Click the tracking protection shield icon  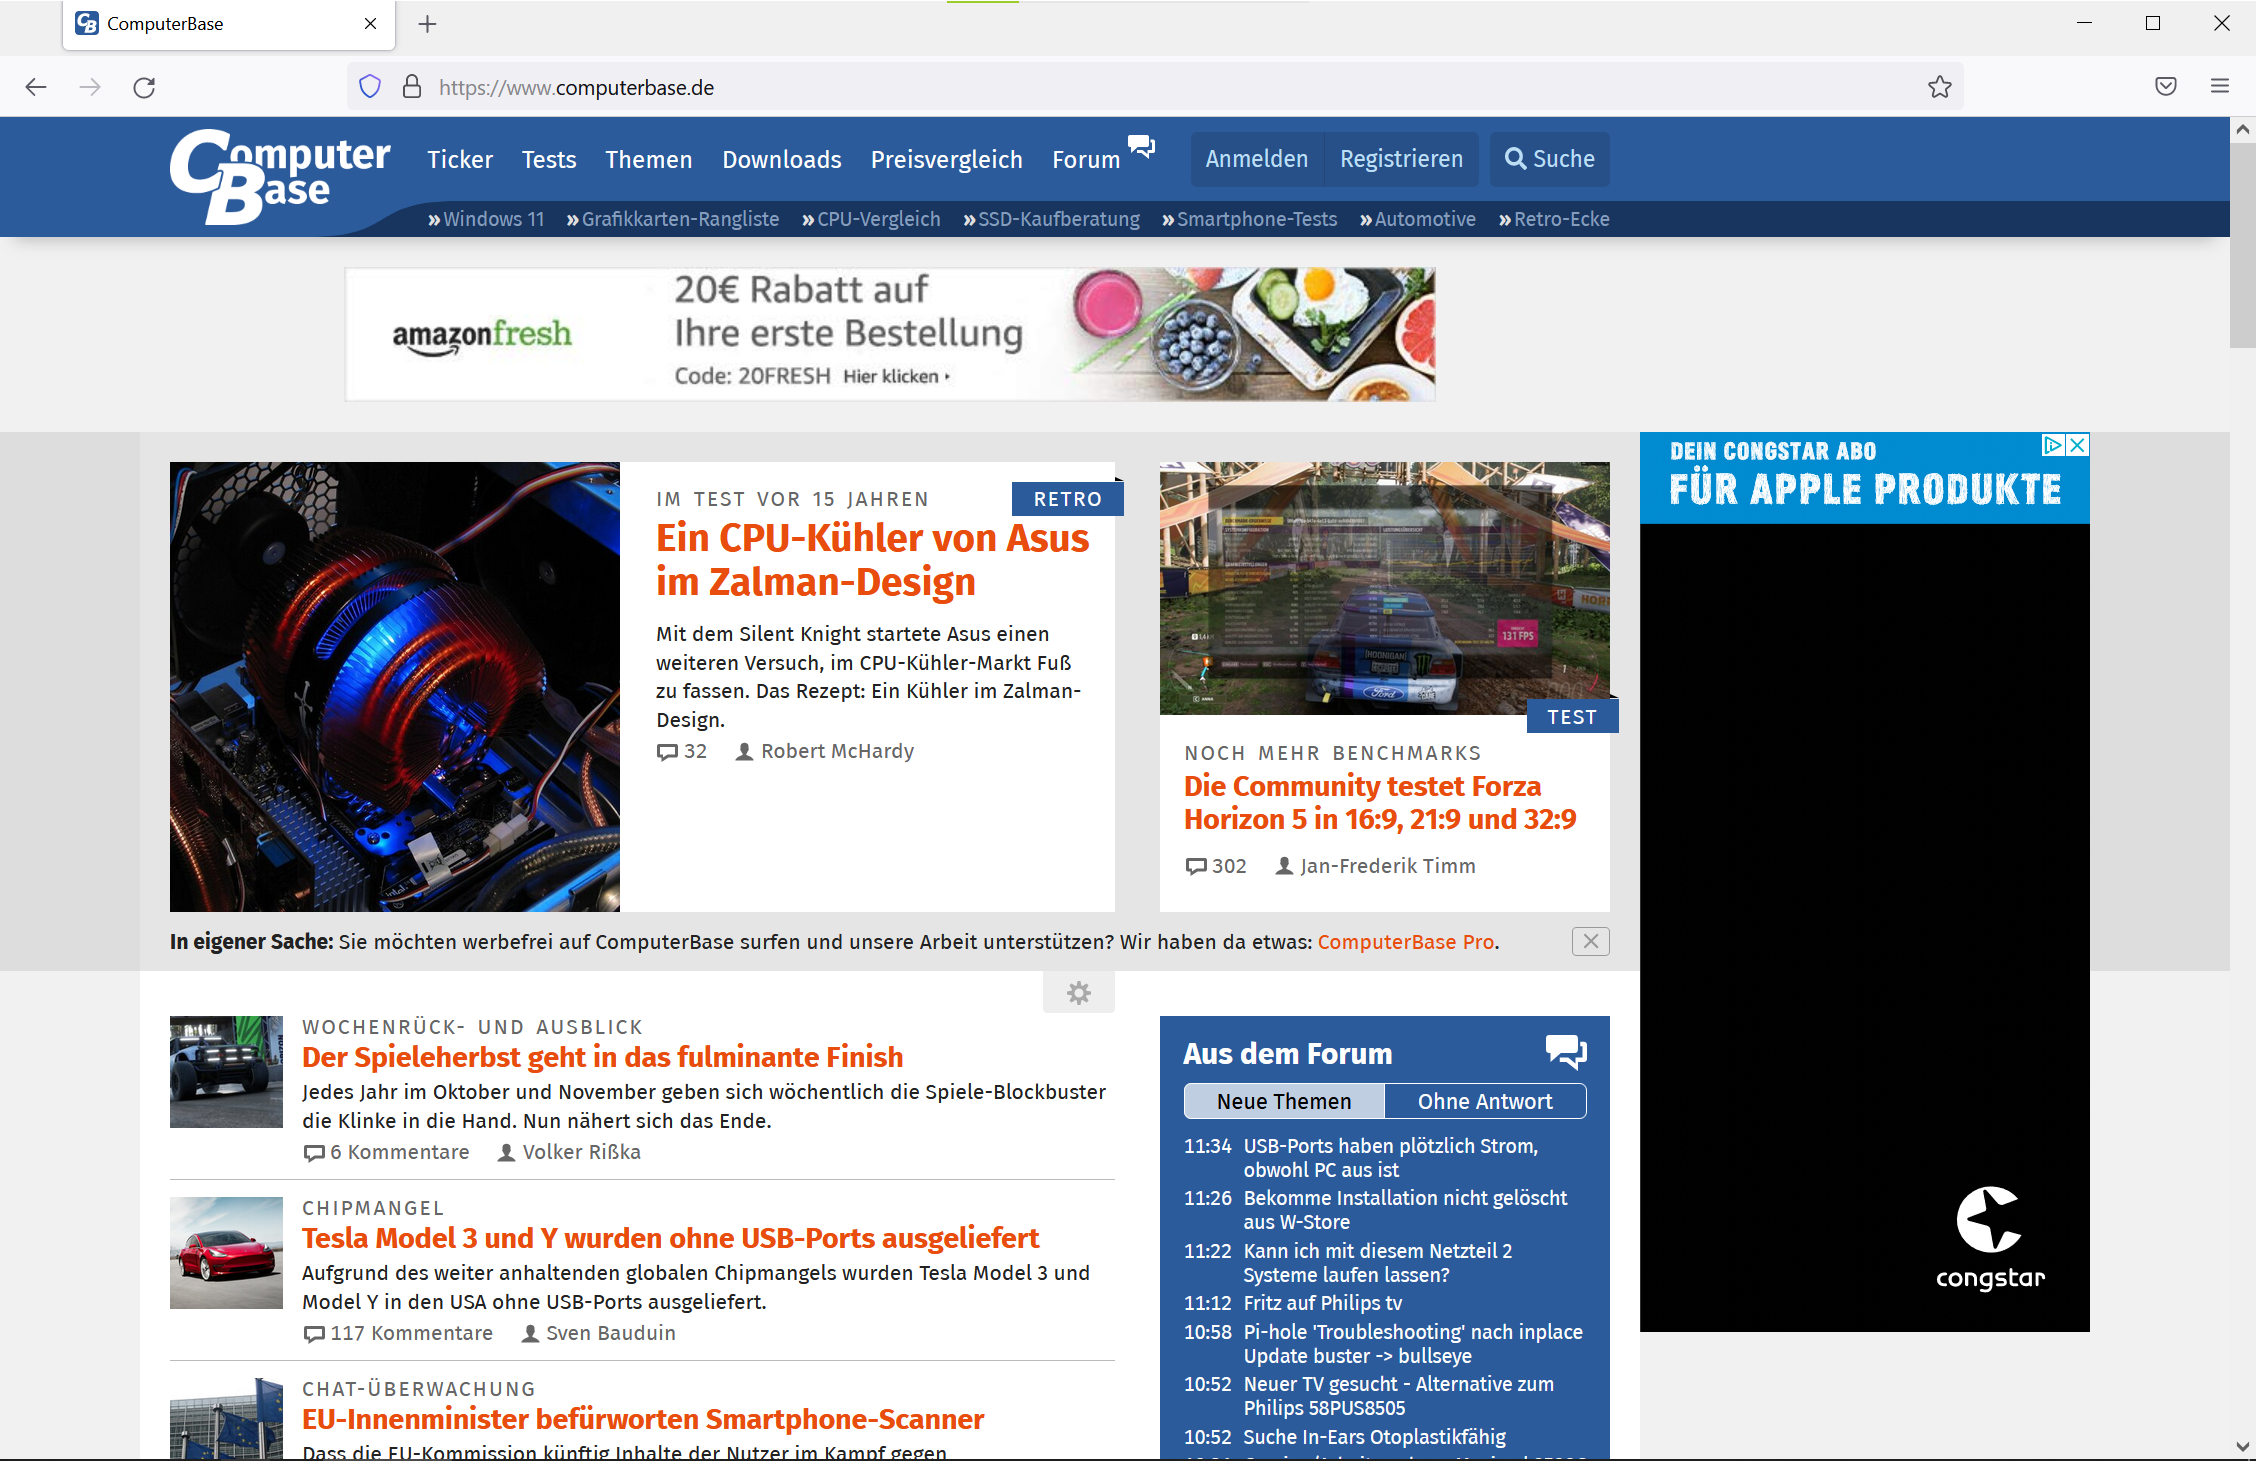tap(370, 87)
